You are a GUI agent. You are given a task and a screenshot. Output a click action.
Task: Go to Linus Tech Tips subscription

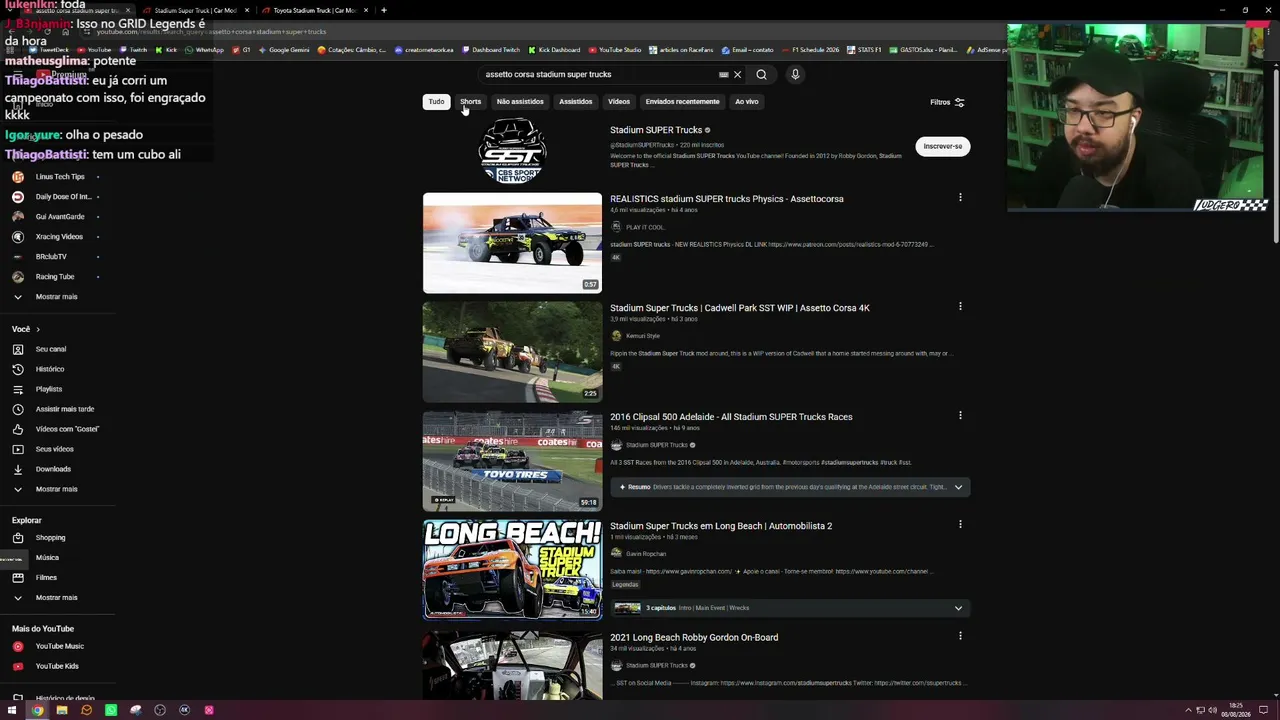coord(60,177)
